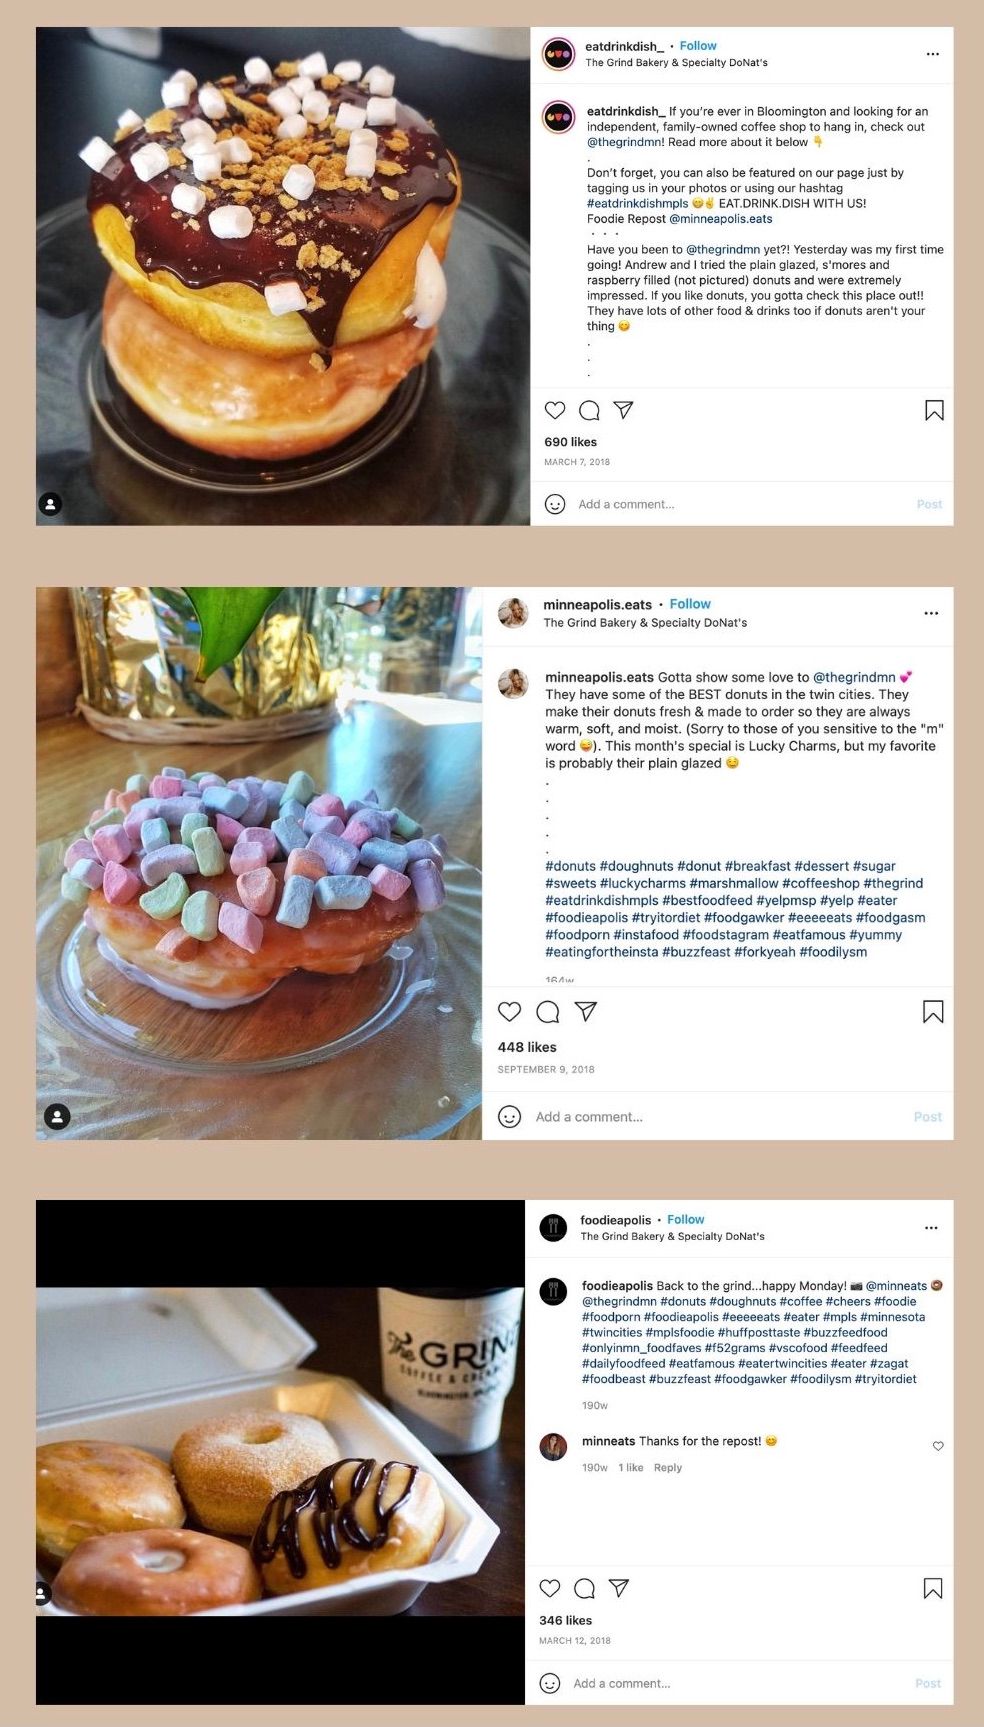The width and height of the screenshot is (984, 1727).
Task: Click Add a comment field on foodieapolis post
Action: click(x=740, y=1683)
